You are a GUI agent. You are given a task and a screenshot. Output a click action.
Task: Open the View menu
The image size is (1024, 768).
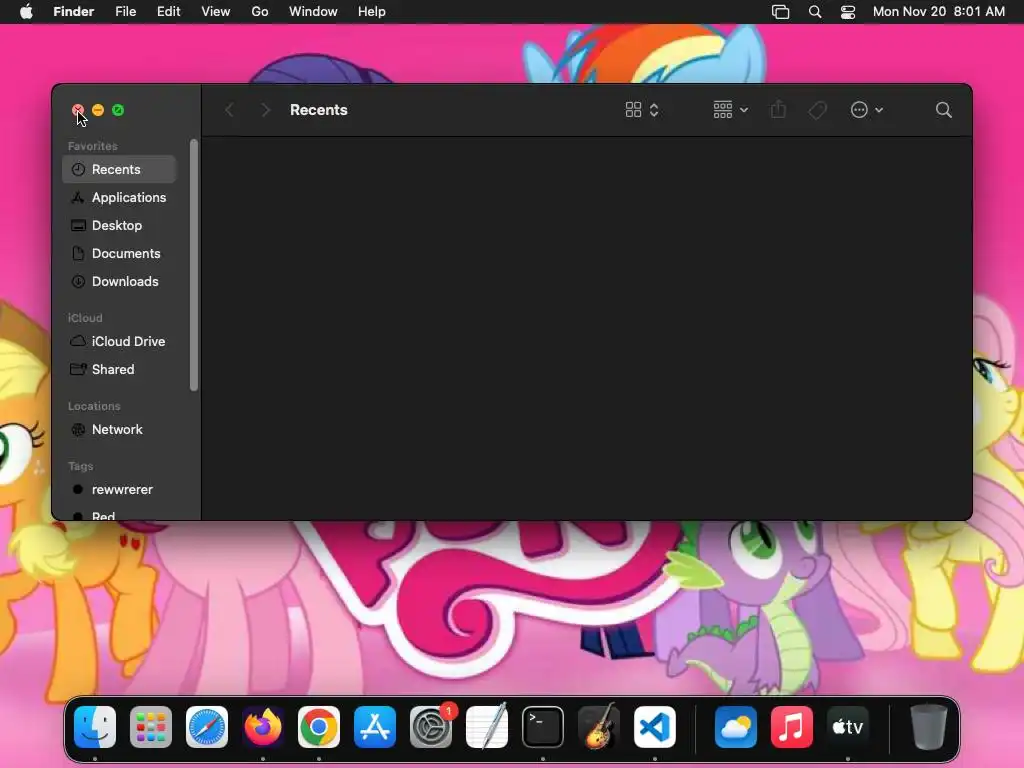click(216, 12)
